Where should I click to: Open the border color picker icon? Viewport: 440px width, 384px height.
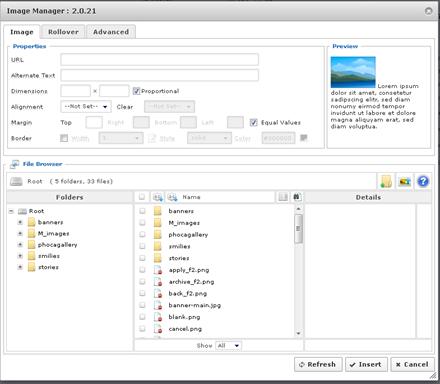[303, 138]
